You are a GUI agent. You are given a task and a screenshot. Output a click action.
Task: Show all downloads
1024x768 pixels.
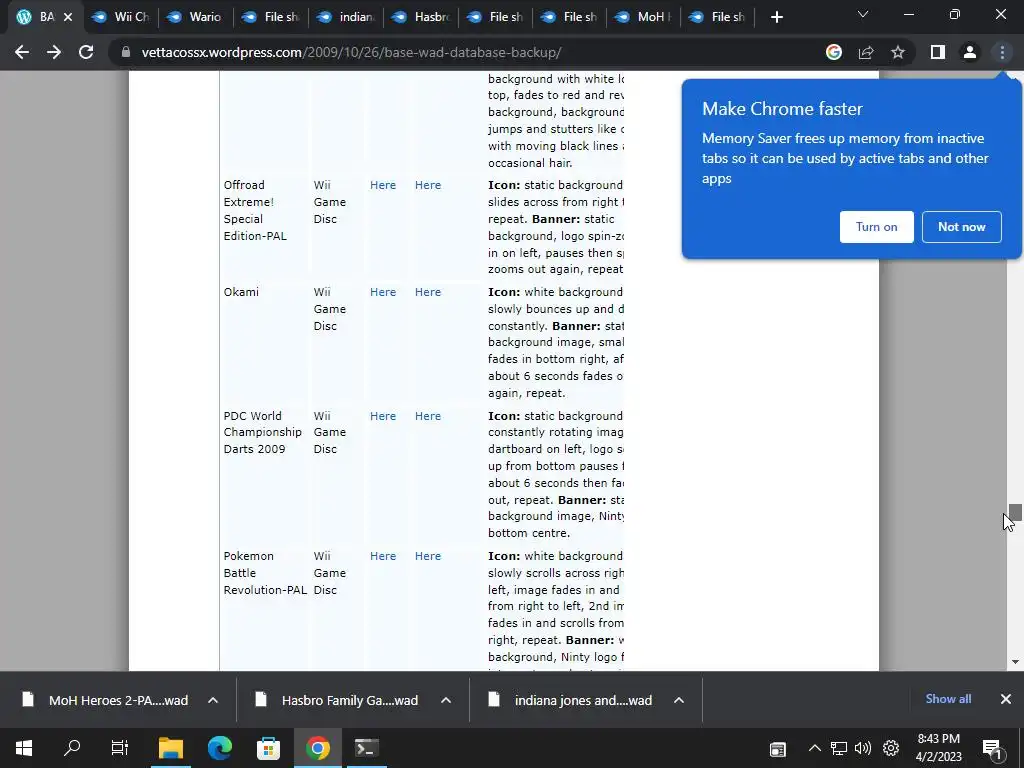tap(948, 699)
